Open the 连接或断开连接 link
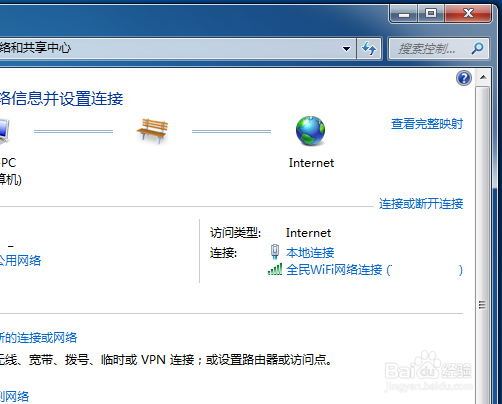Screen dimensions: 502x404 click(421, 204)
